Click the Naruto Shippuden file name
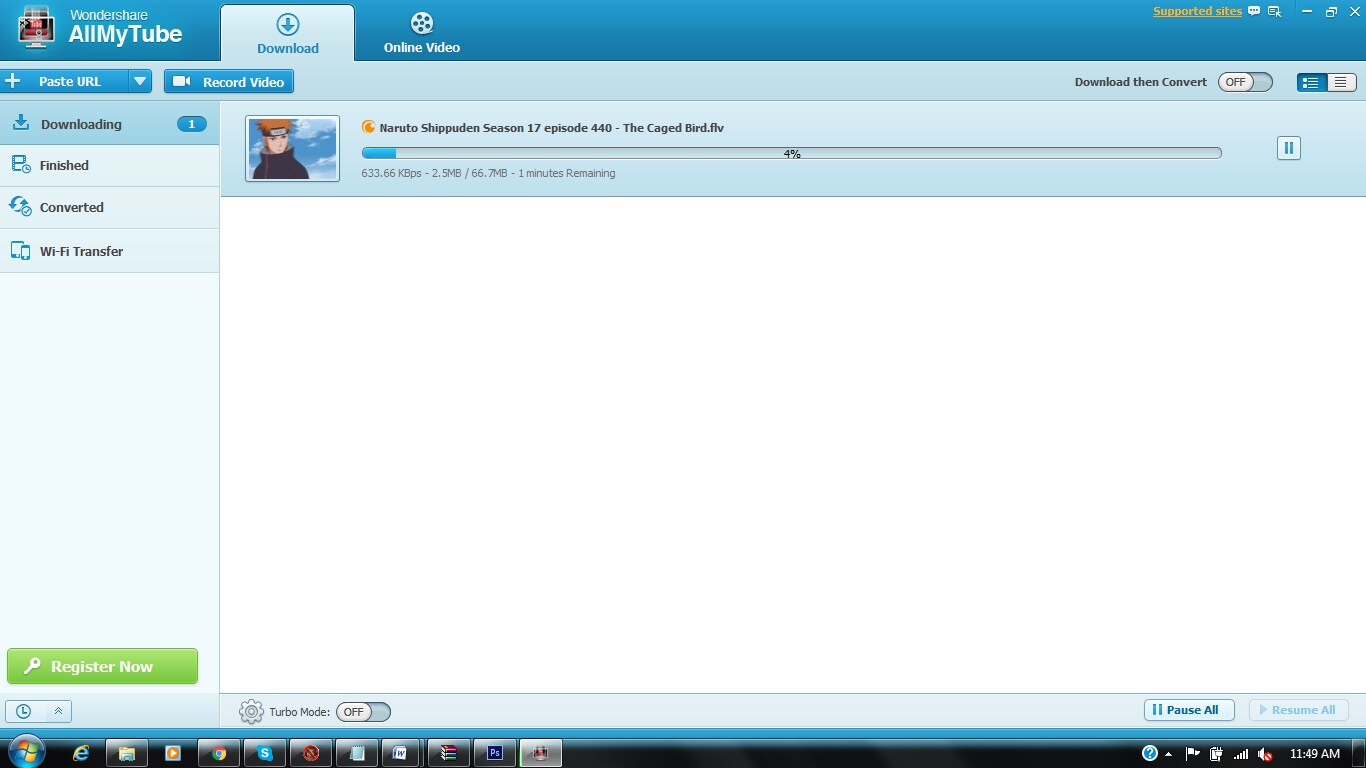The height and width of the screenshot is (768, 1366). coord(552,128)
